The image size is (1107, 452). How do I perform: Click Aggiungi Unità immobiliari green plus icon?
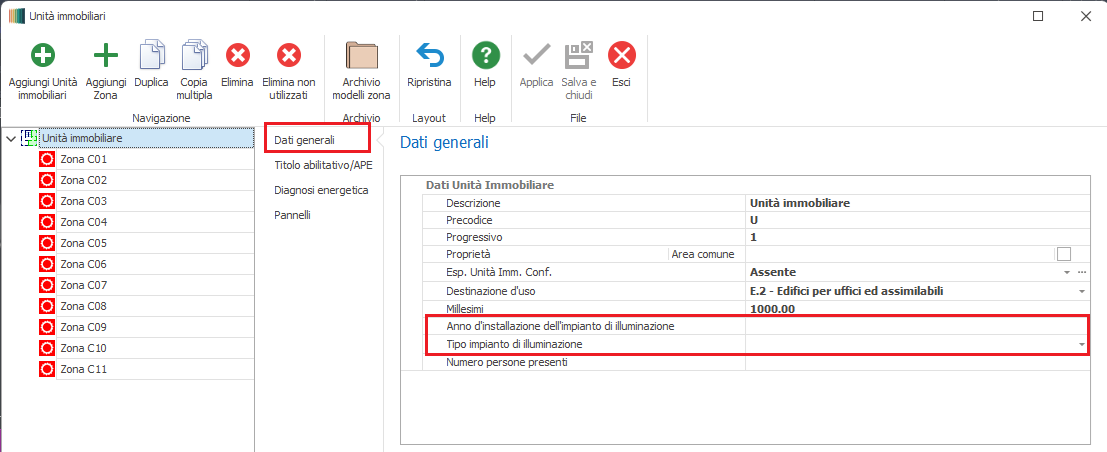point(43,55)
